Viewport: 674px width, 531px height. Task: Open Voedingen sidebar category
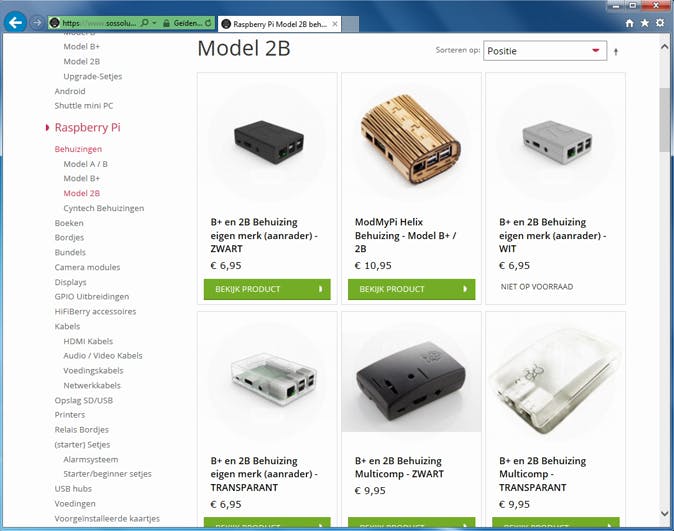75,504
